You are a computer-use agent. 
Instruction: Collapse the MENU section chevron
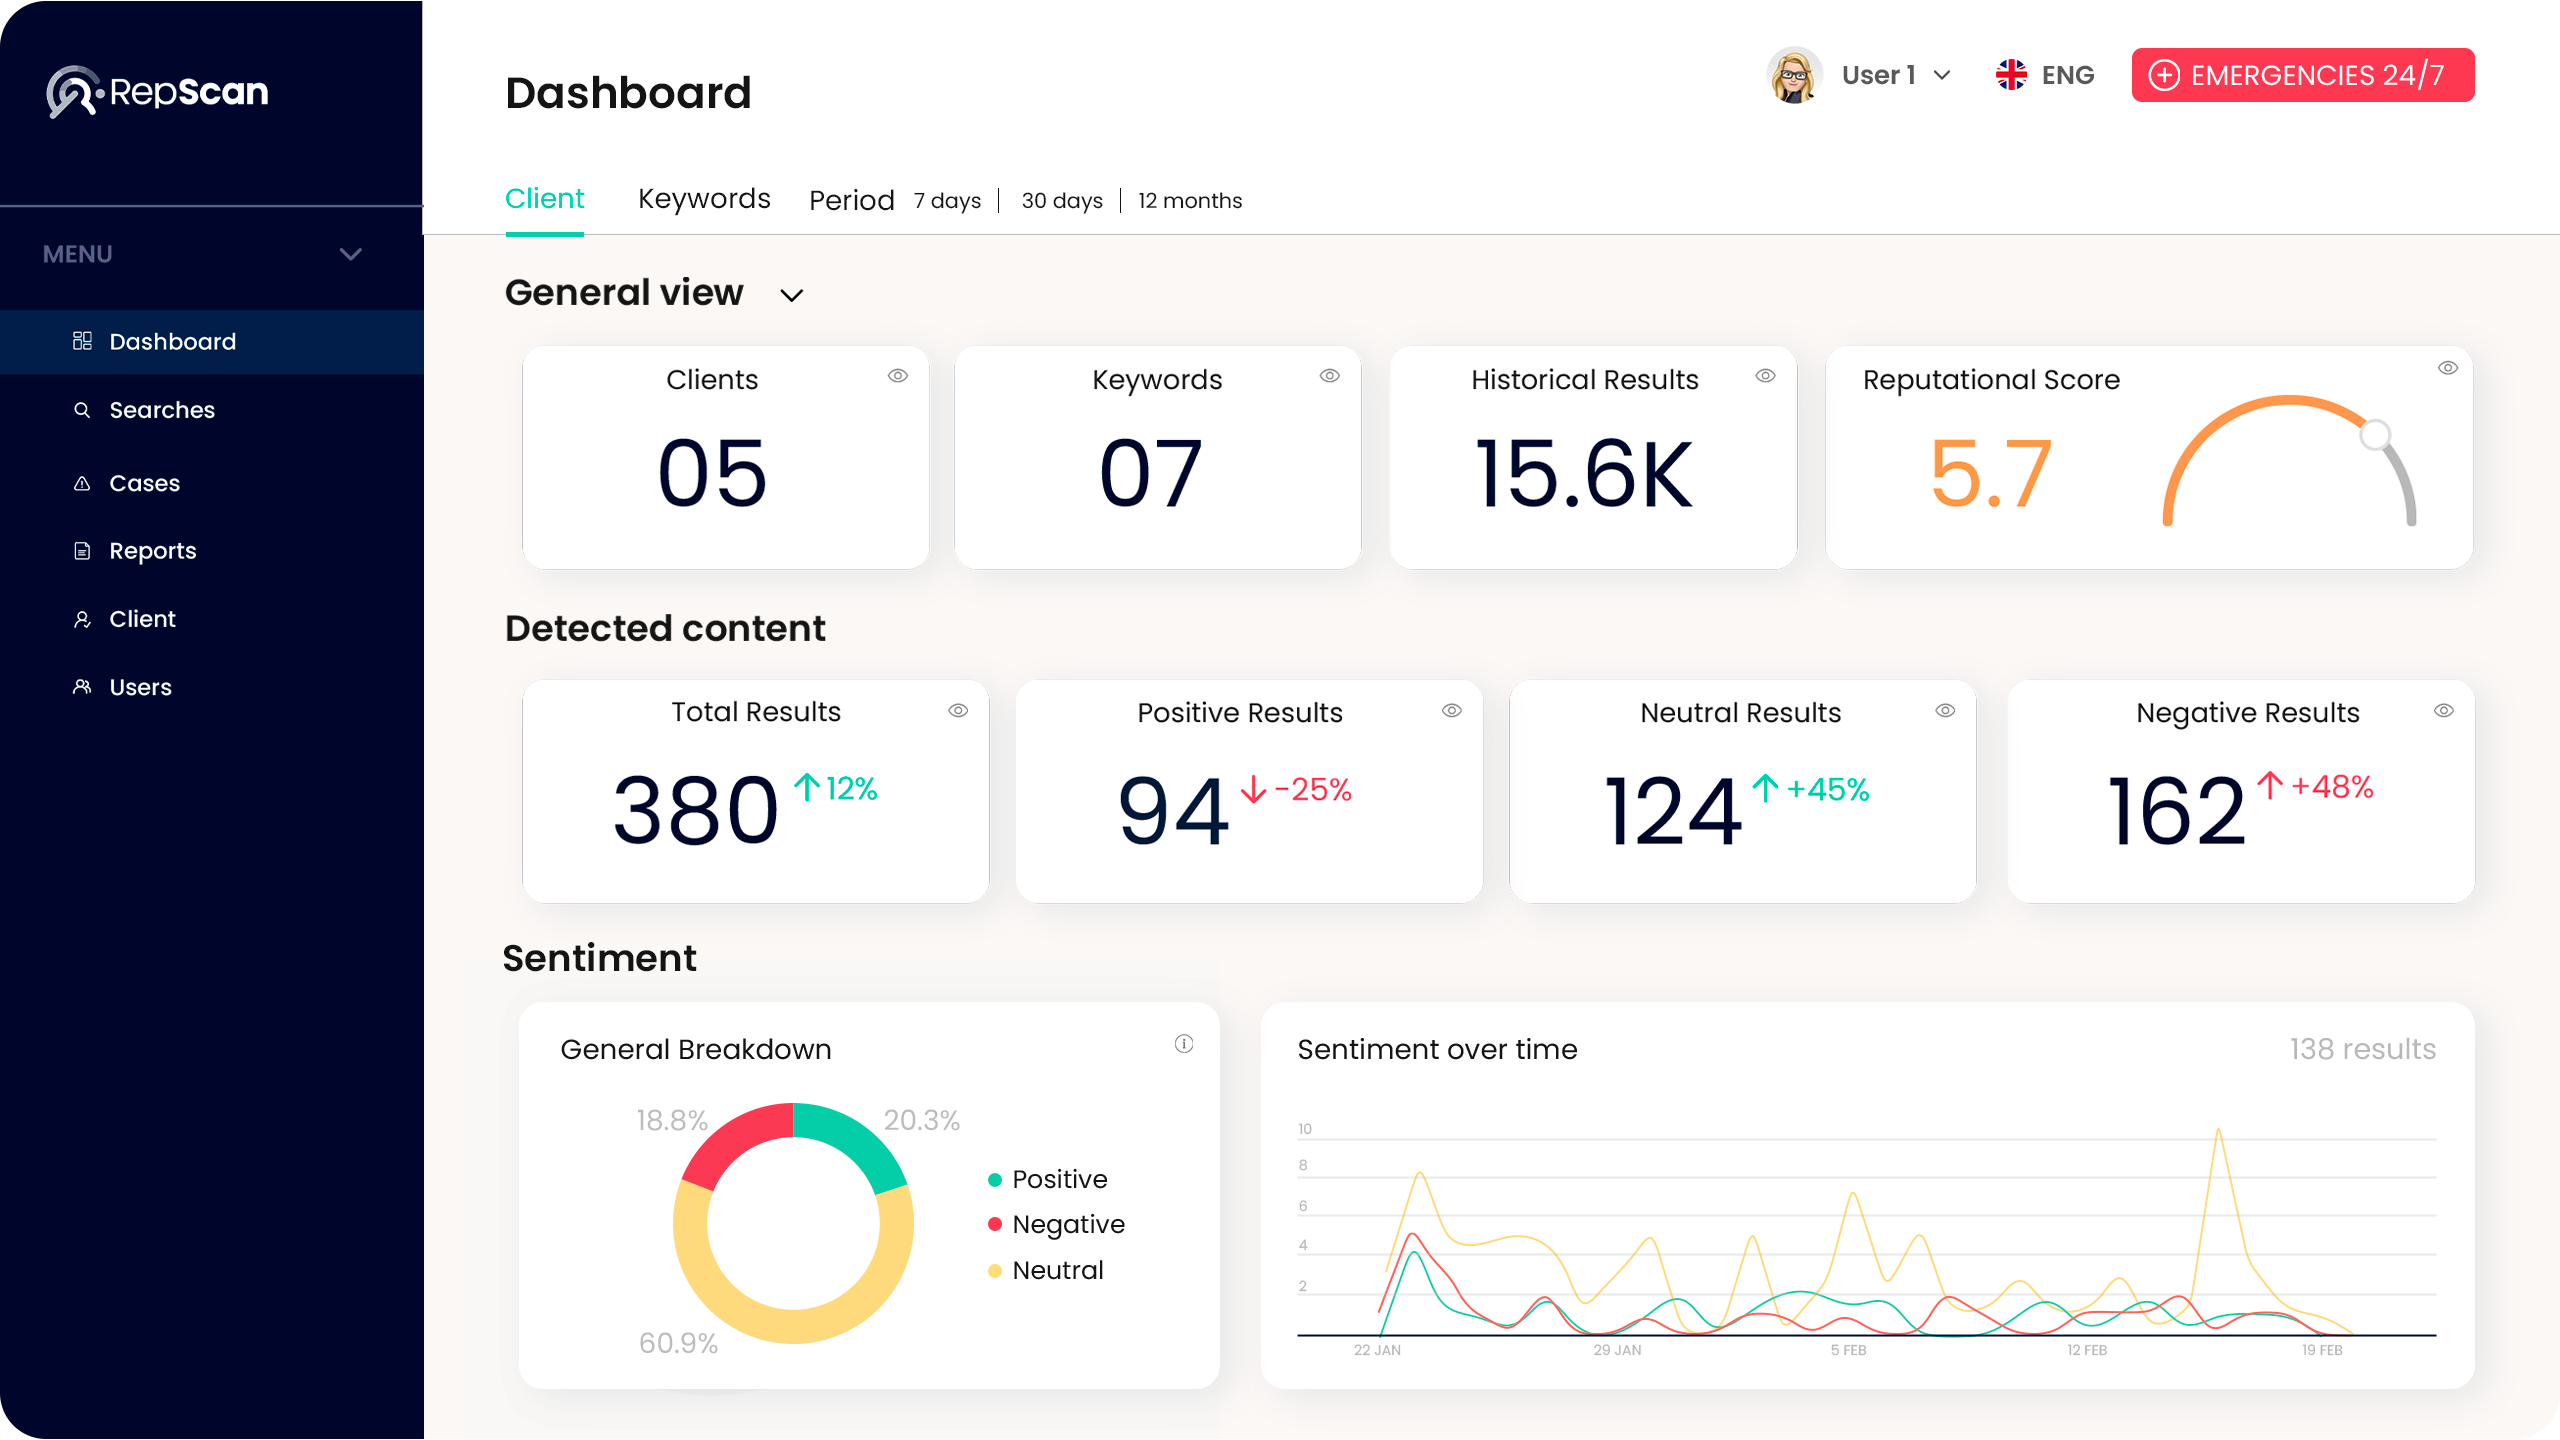click(x=350, y=254)
